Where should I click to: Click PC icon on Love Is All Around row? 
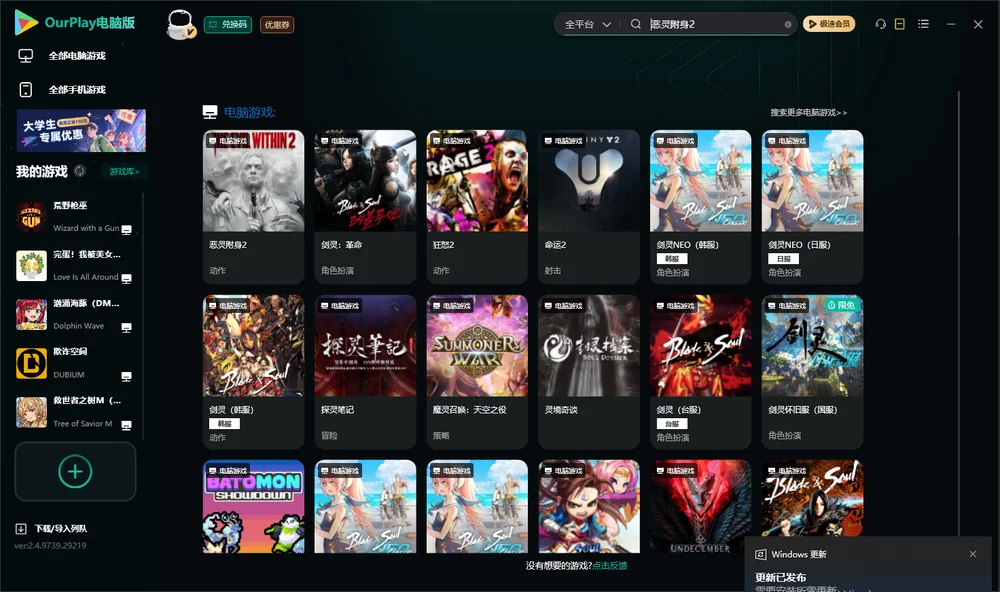126,278
